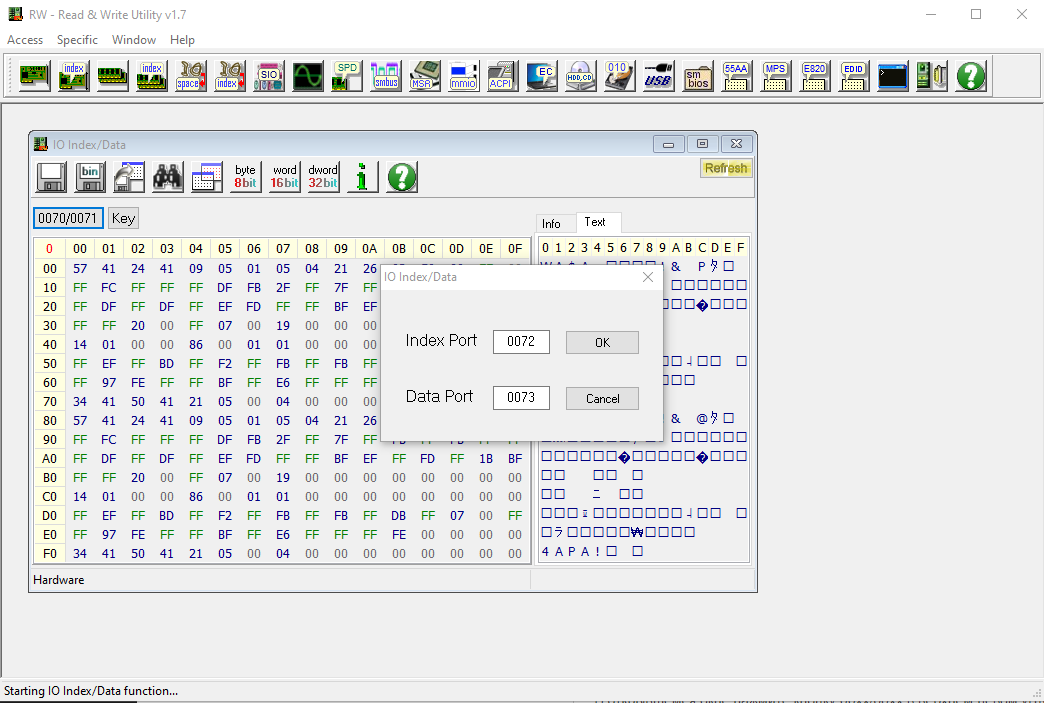
Task: Save data as binary file (bin icon)
Action: coord(91,177)
